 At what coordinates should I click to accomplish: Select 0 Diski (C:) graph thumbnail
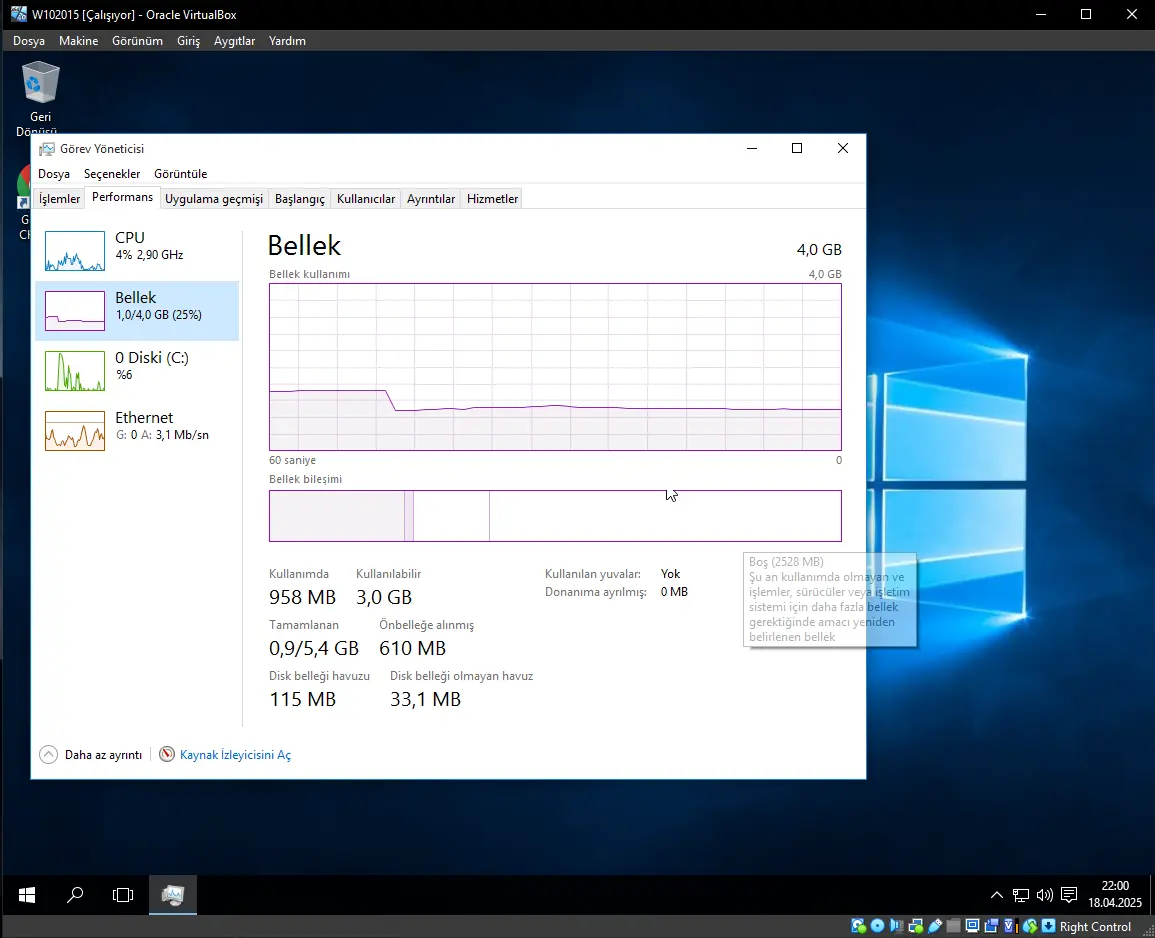click(74, 371)
